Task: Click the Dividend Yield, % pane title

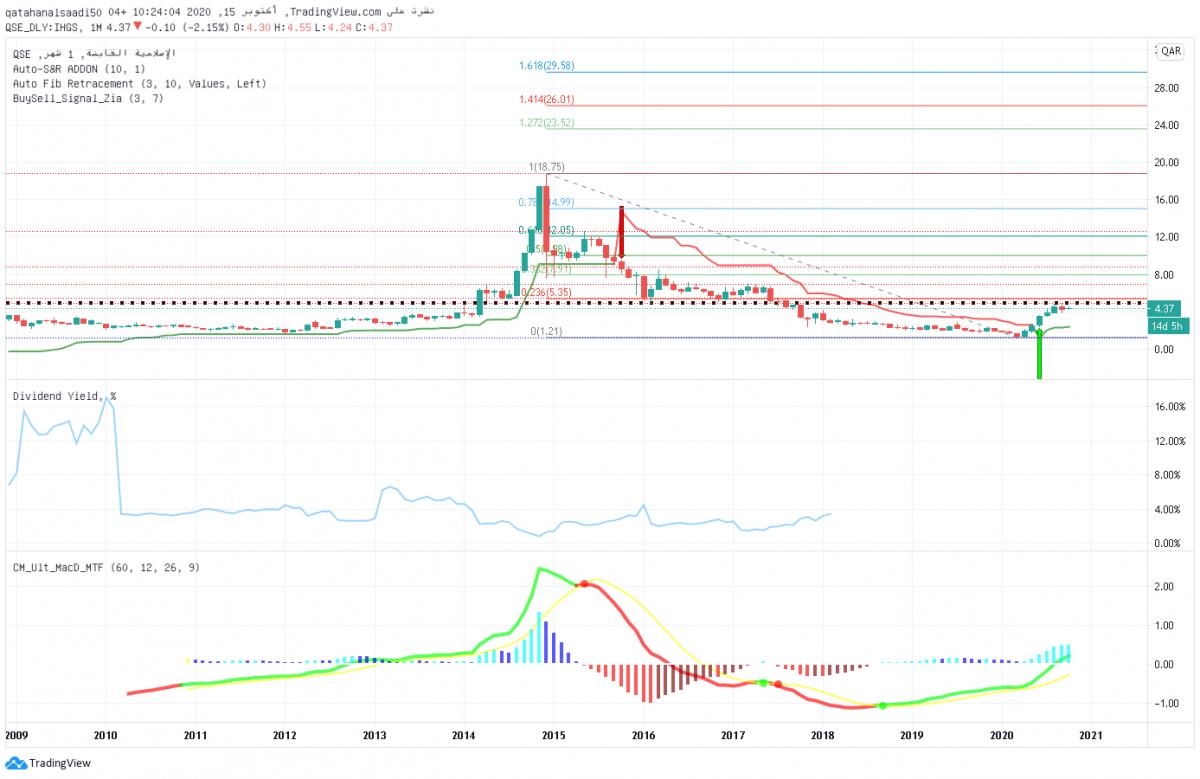Action: tap(64, 396)
